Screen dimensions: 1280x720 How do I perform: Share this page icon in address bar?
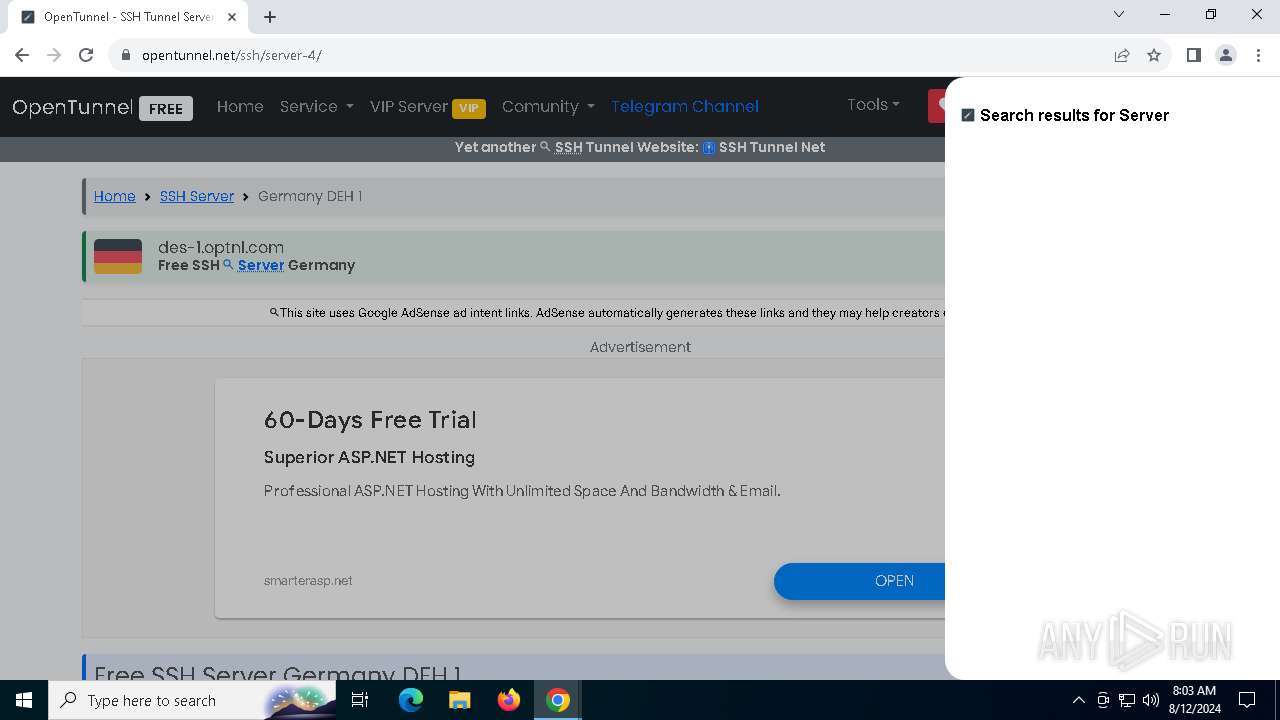click(x=1122, y=55)
